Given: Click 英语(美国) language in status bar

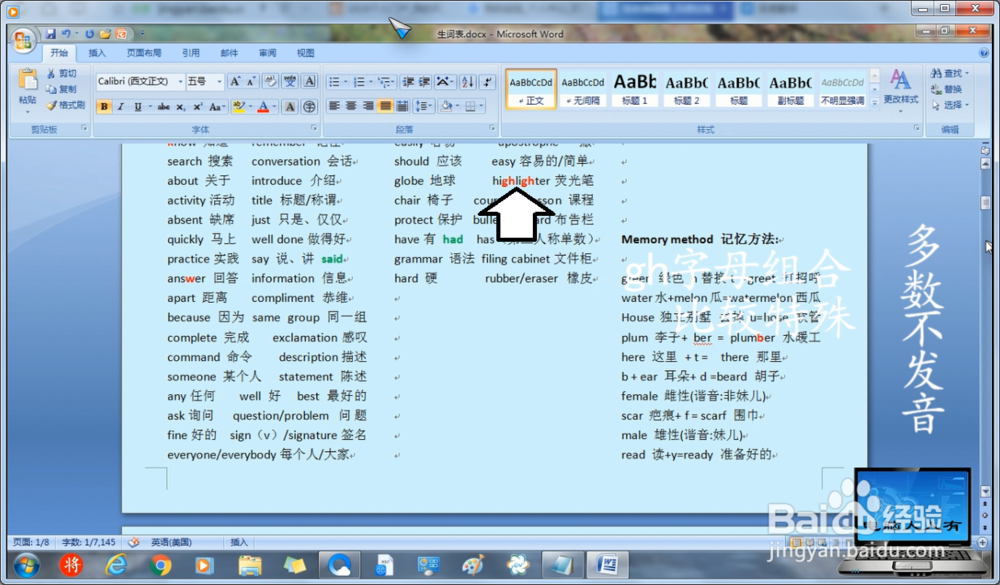Looking at the screenshot, I should (x=171, y=542).
